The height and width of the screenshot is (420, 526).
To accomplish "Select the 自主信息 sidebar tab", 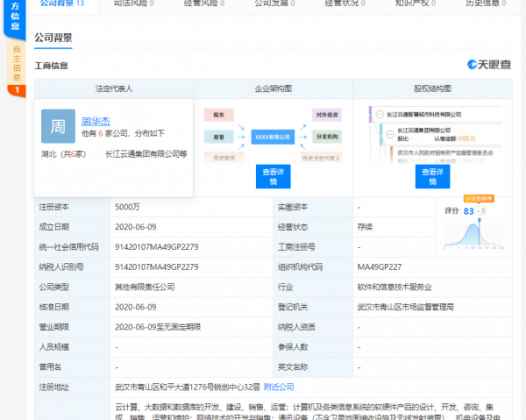I will coord(17,63).
